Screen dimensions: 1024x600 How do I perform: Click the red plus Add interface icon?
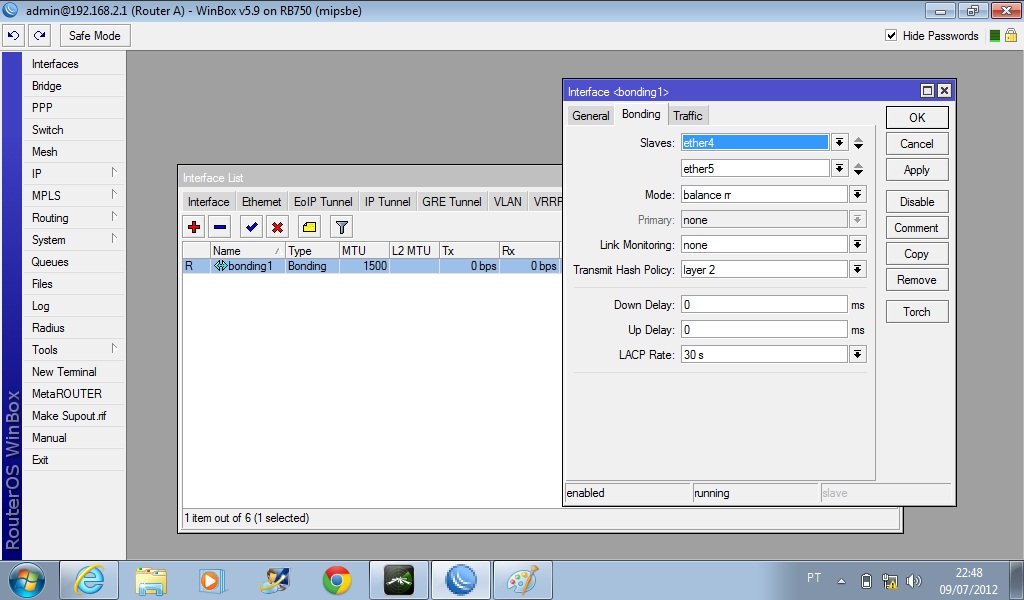(x=195, y=227)
